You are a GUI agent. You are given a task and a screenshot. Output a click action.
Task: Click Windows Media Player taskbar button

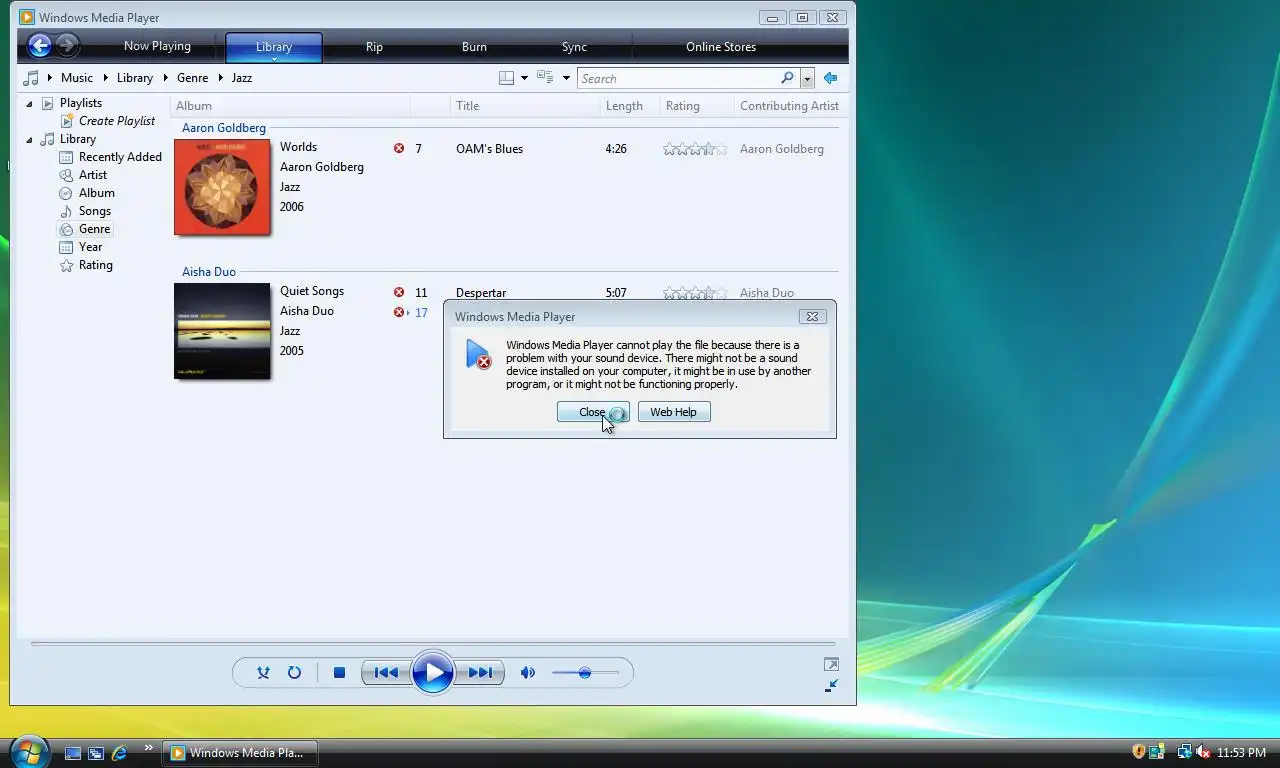point(238,753)
